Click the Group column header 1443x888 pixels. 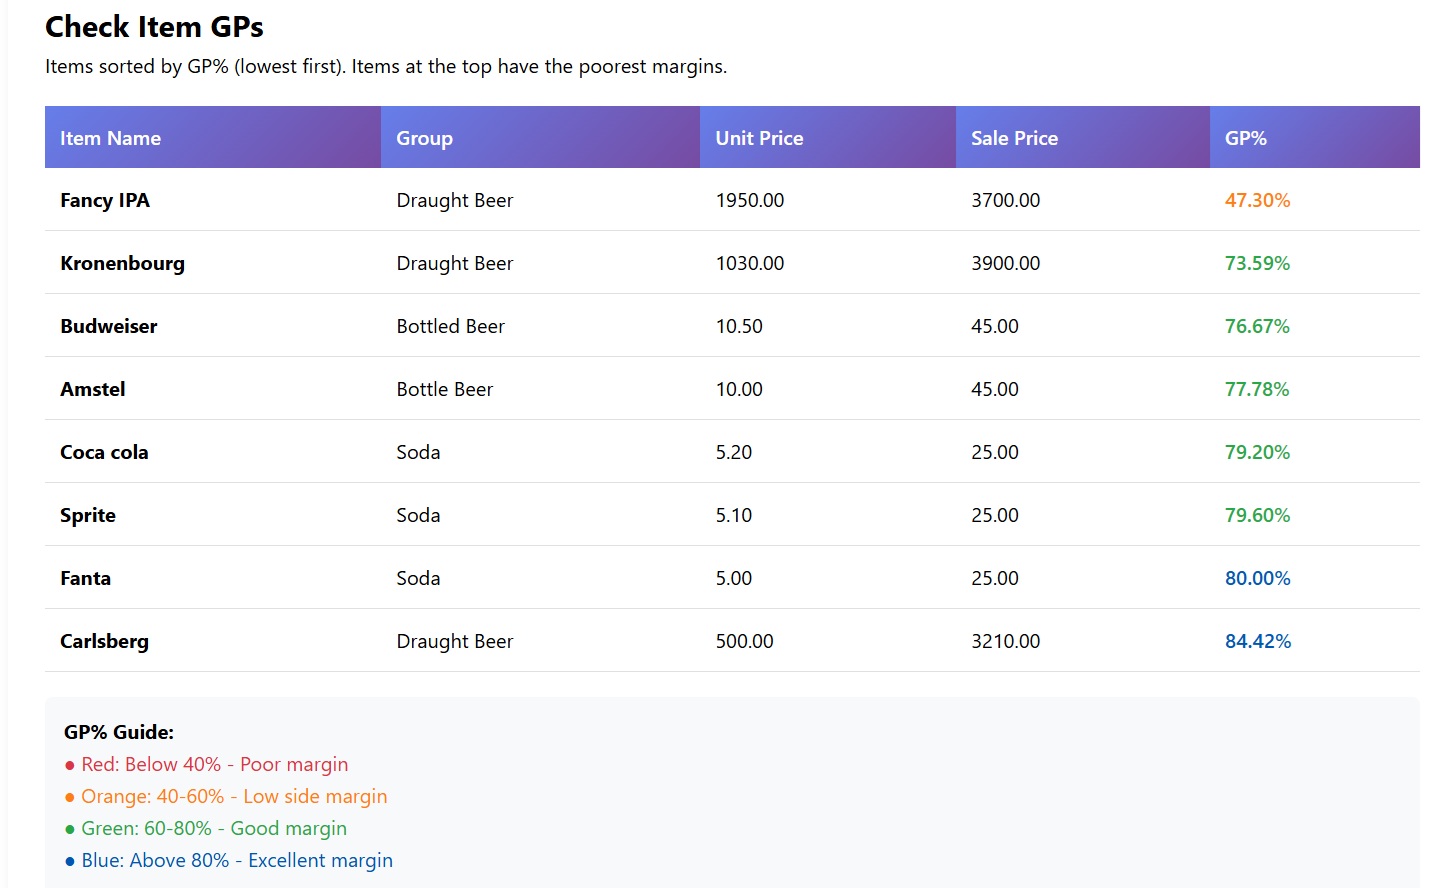[424, 138]
